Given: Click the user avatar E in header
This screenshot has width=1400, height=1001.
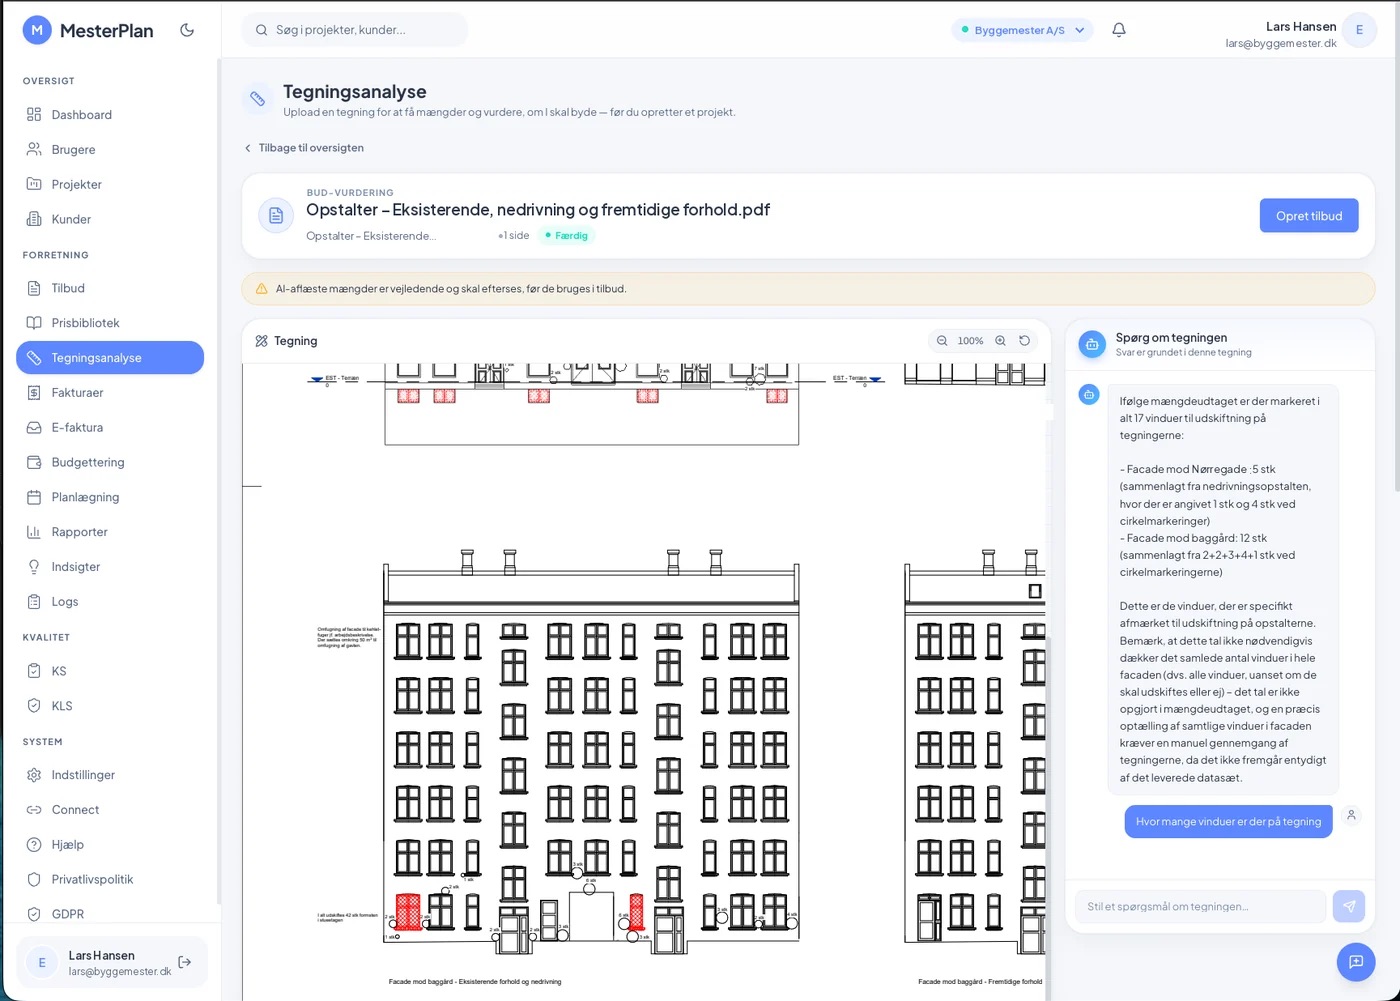Looking at the screenshot, I should click(1359, 30).
